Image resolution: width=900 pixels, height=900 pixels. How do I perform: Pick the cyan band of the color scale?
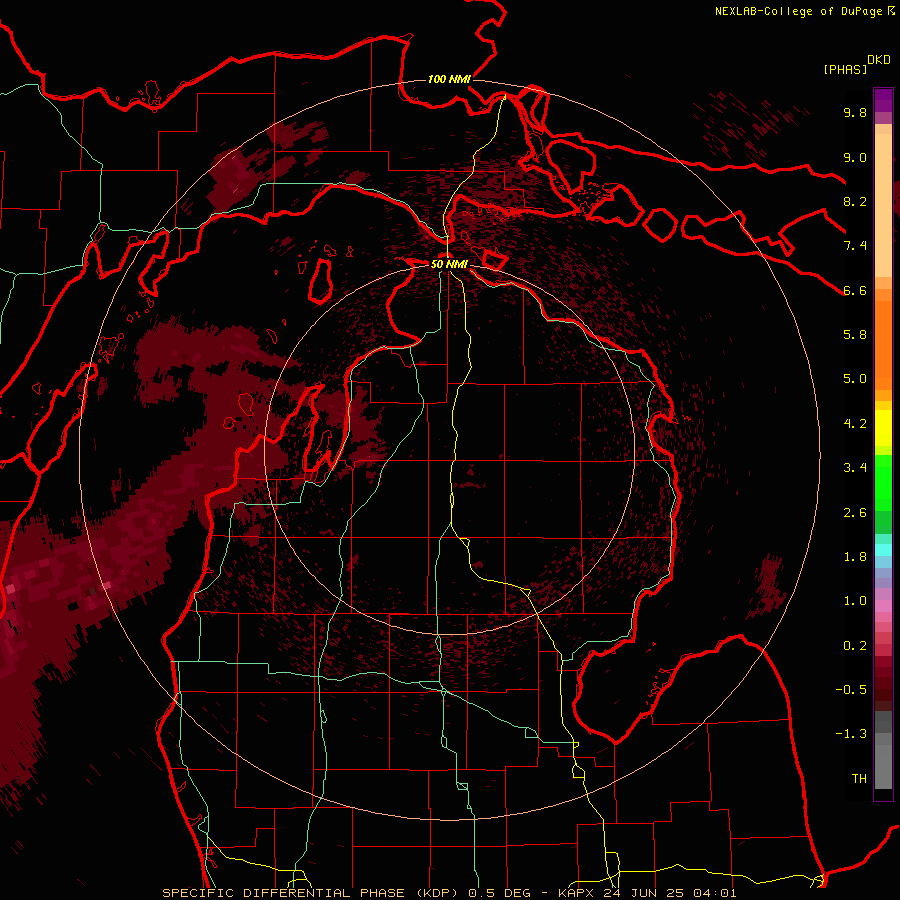coord(883,550)
